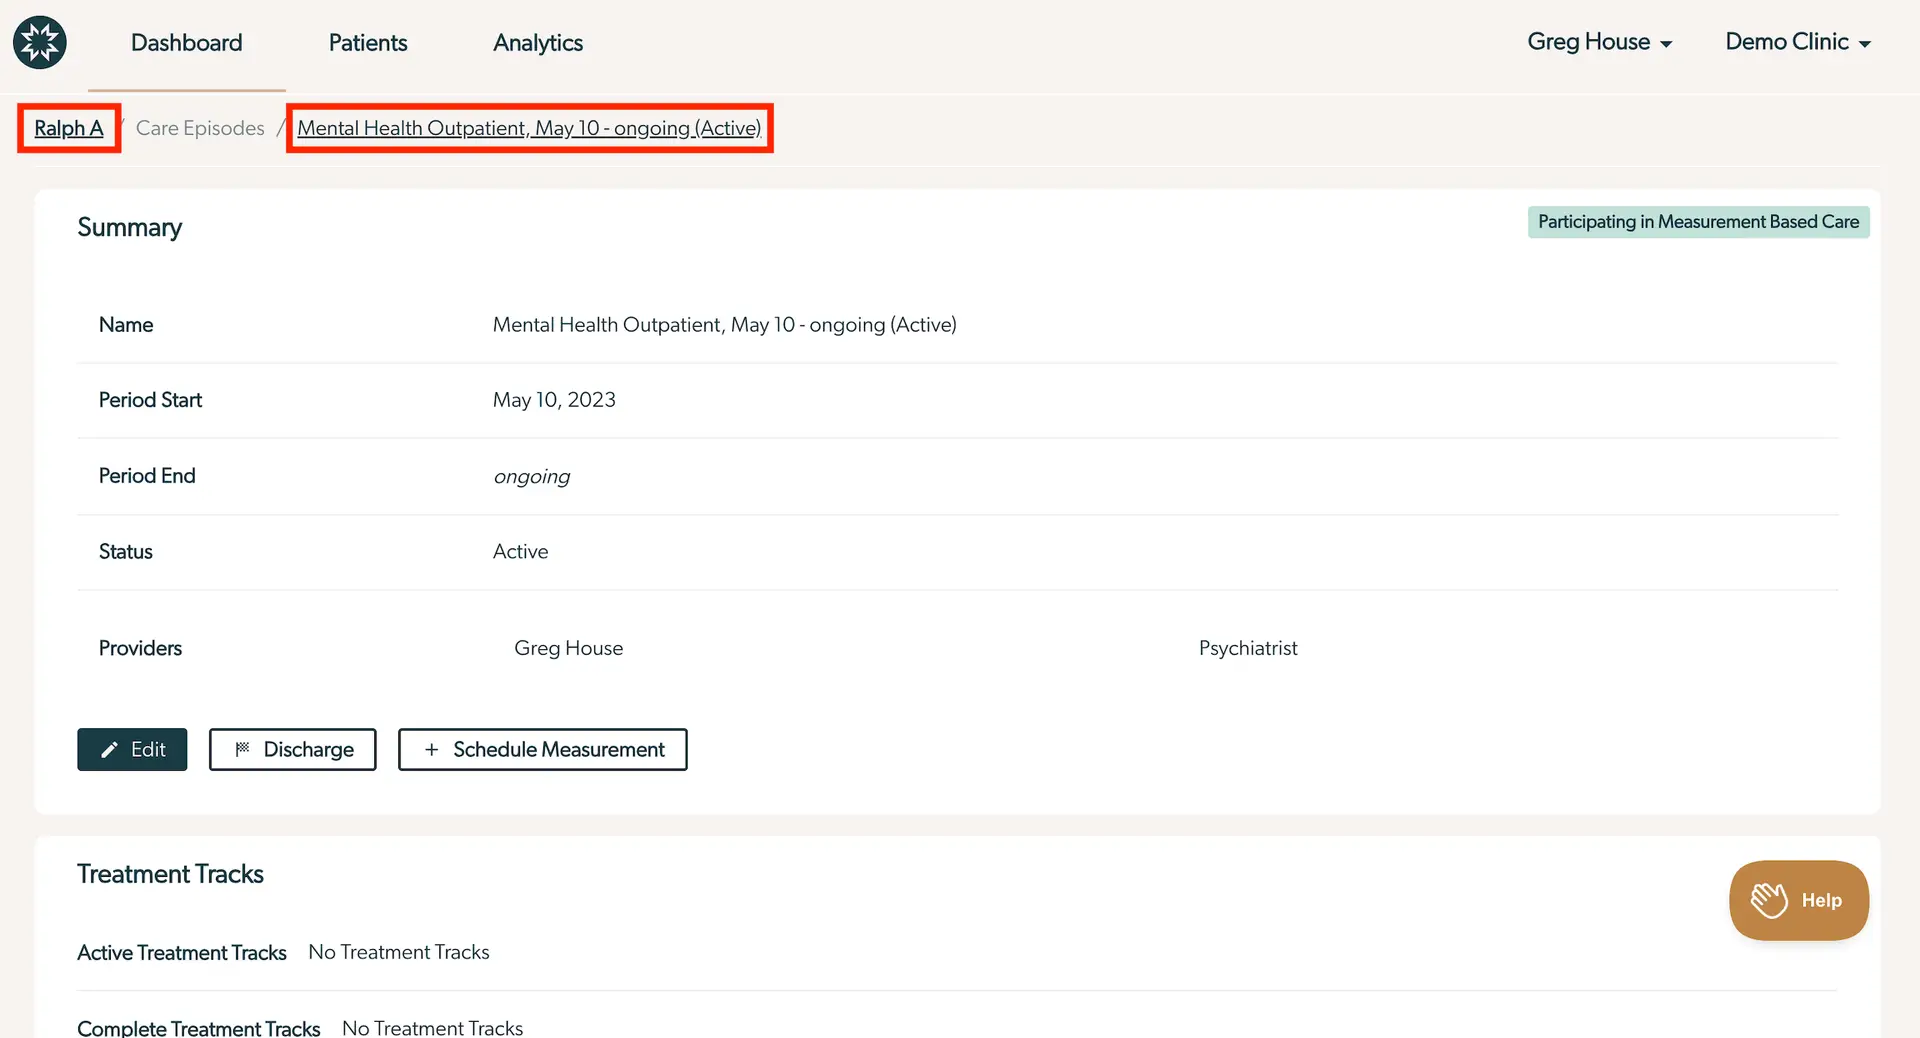Click the flag icon on Discharge button
1920x1038 pixels.
[x=242, y=749]
